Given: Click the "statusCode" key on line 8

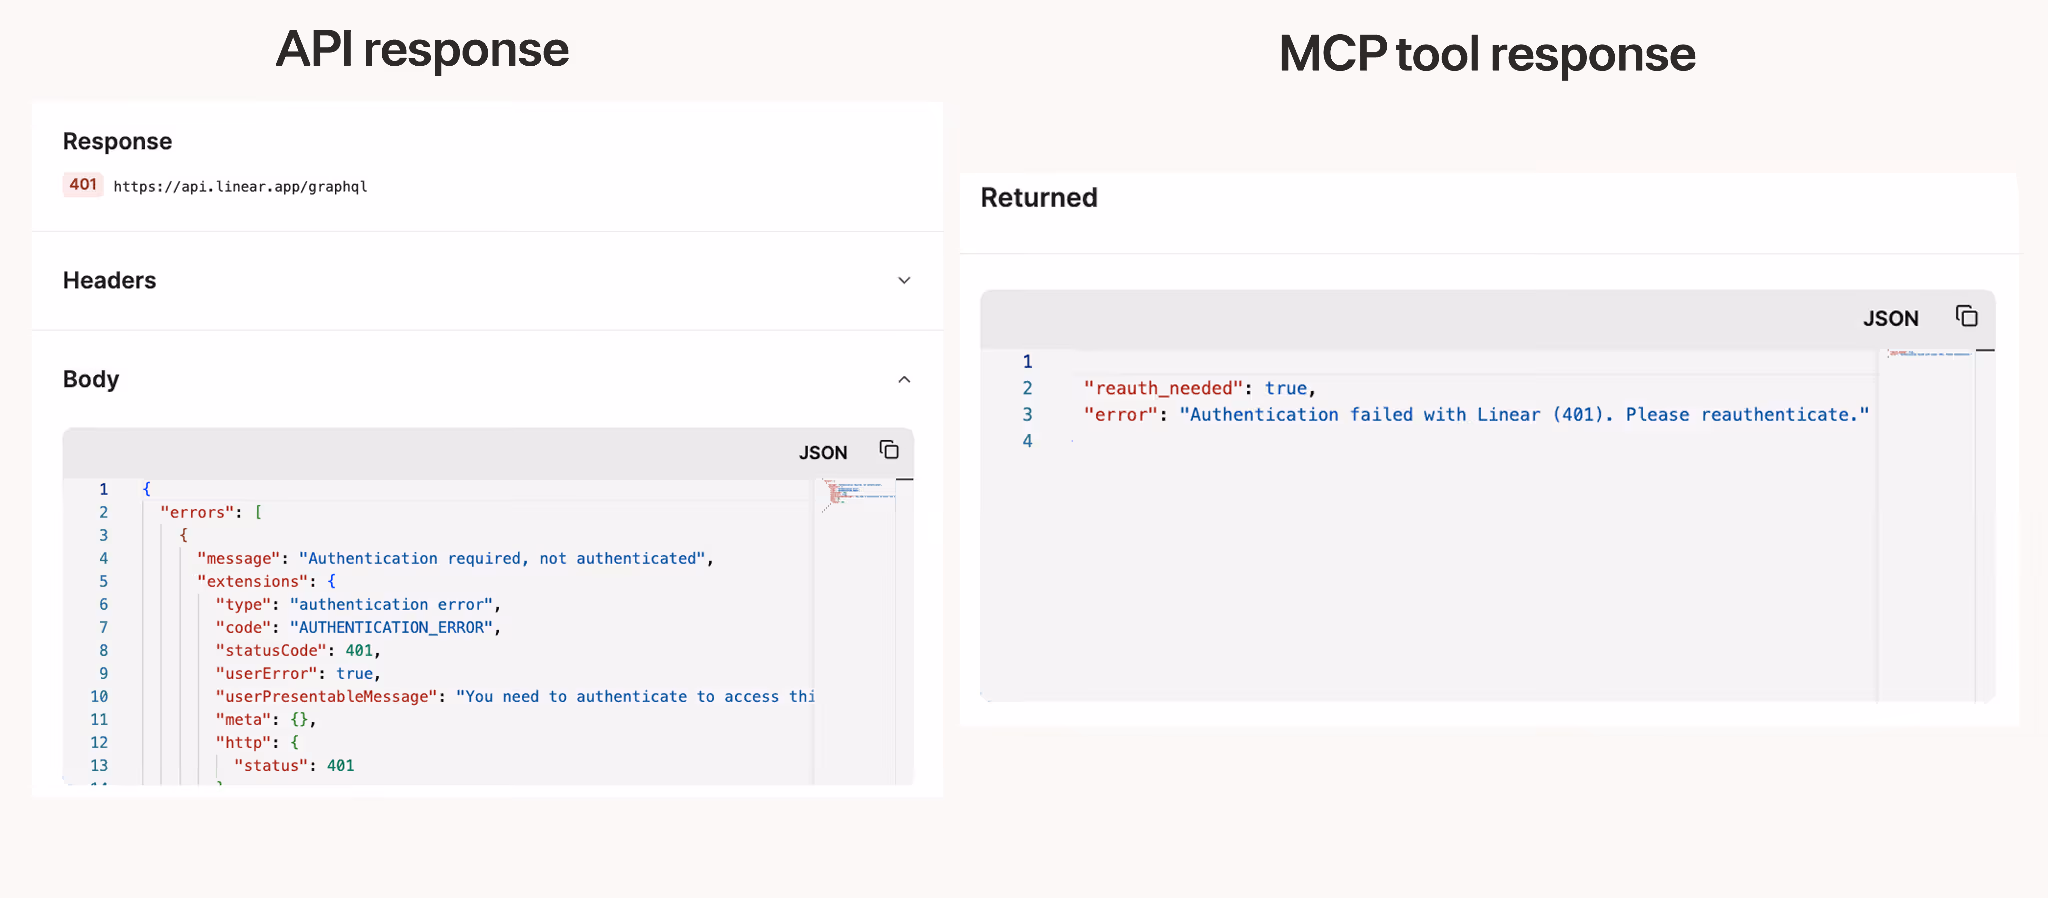Looking at the screenshot, I should pos(272,650).
